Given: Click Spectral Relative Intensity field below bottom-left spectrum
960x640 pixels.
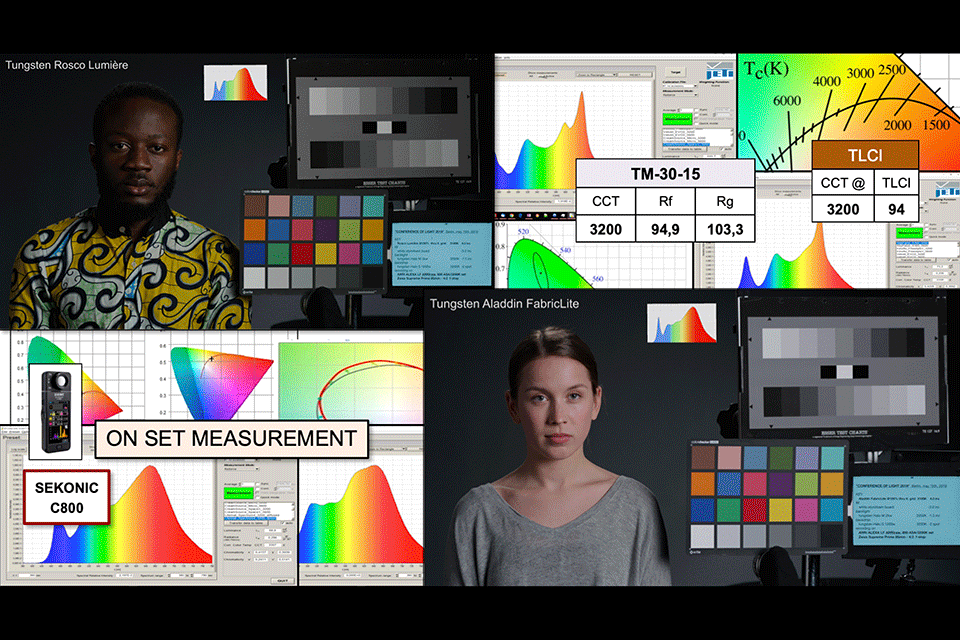Looking at the screenshot, I should pos(126,576).
